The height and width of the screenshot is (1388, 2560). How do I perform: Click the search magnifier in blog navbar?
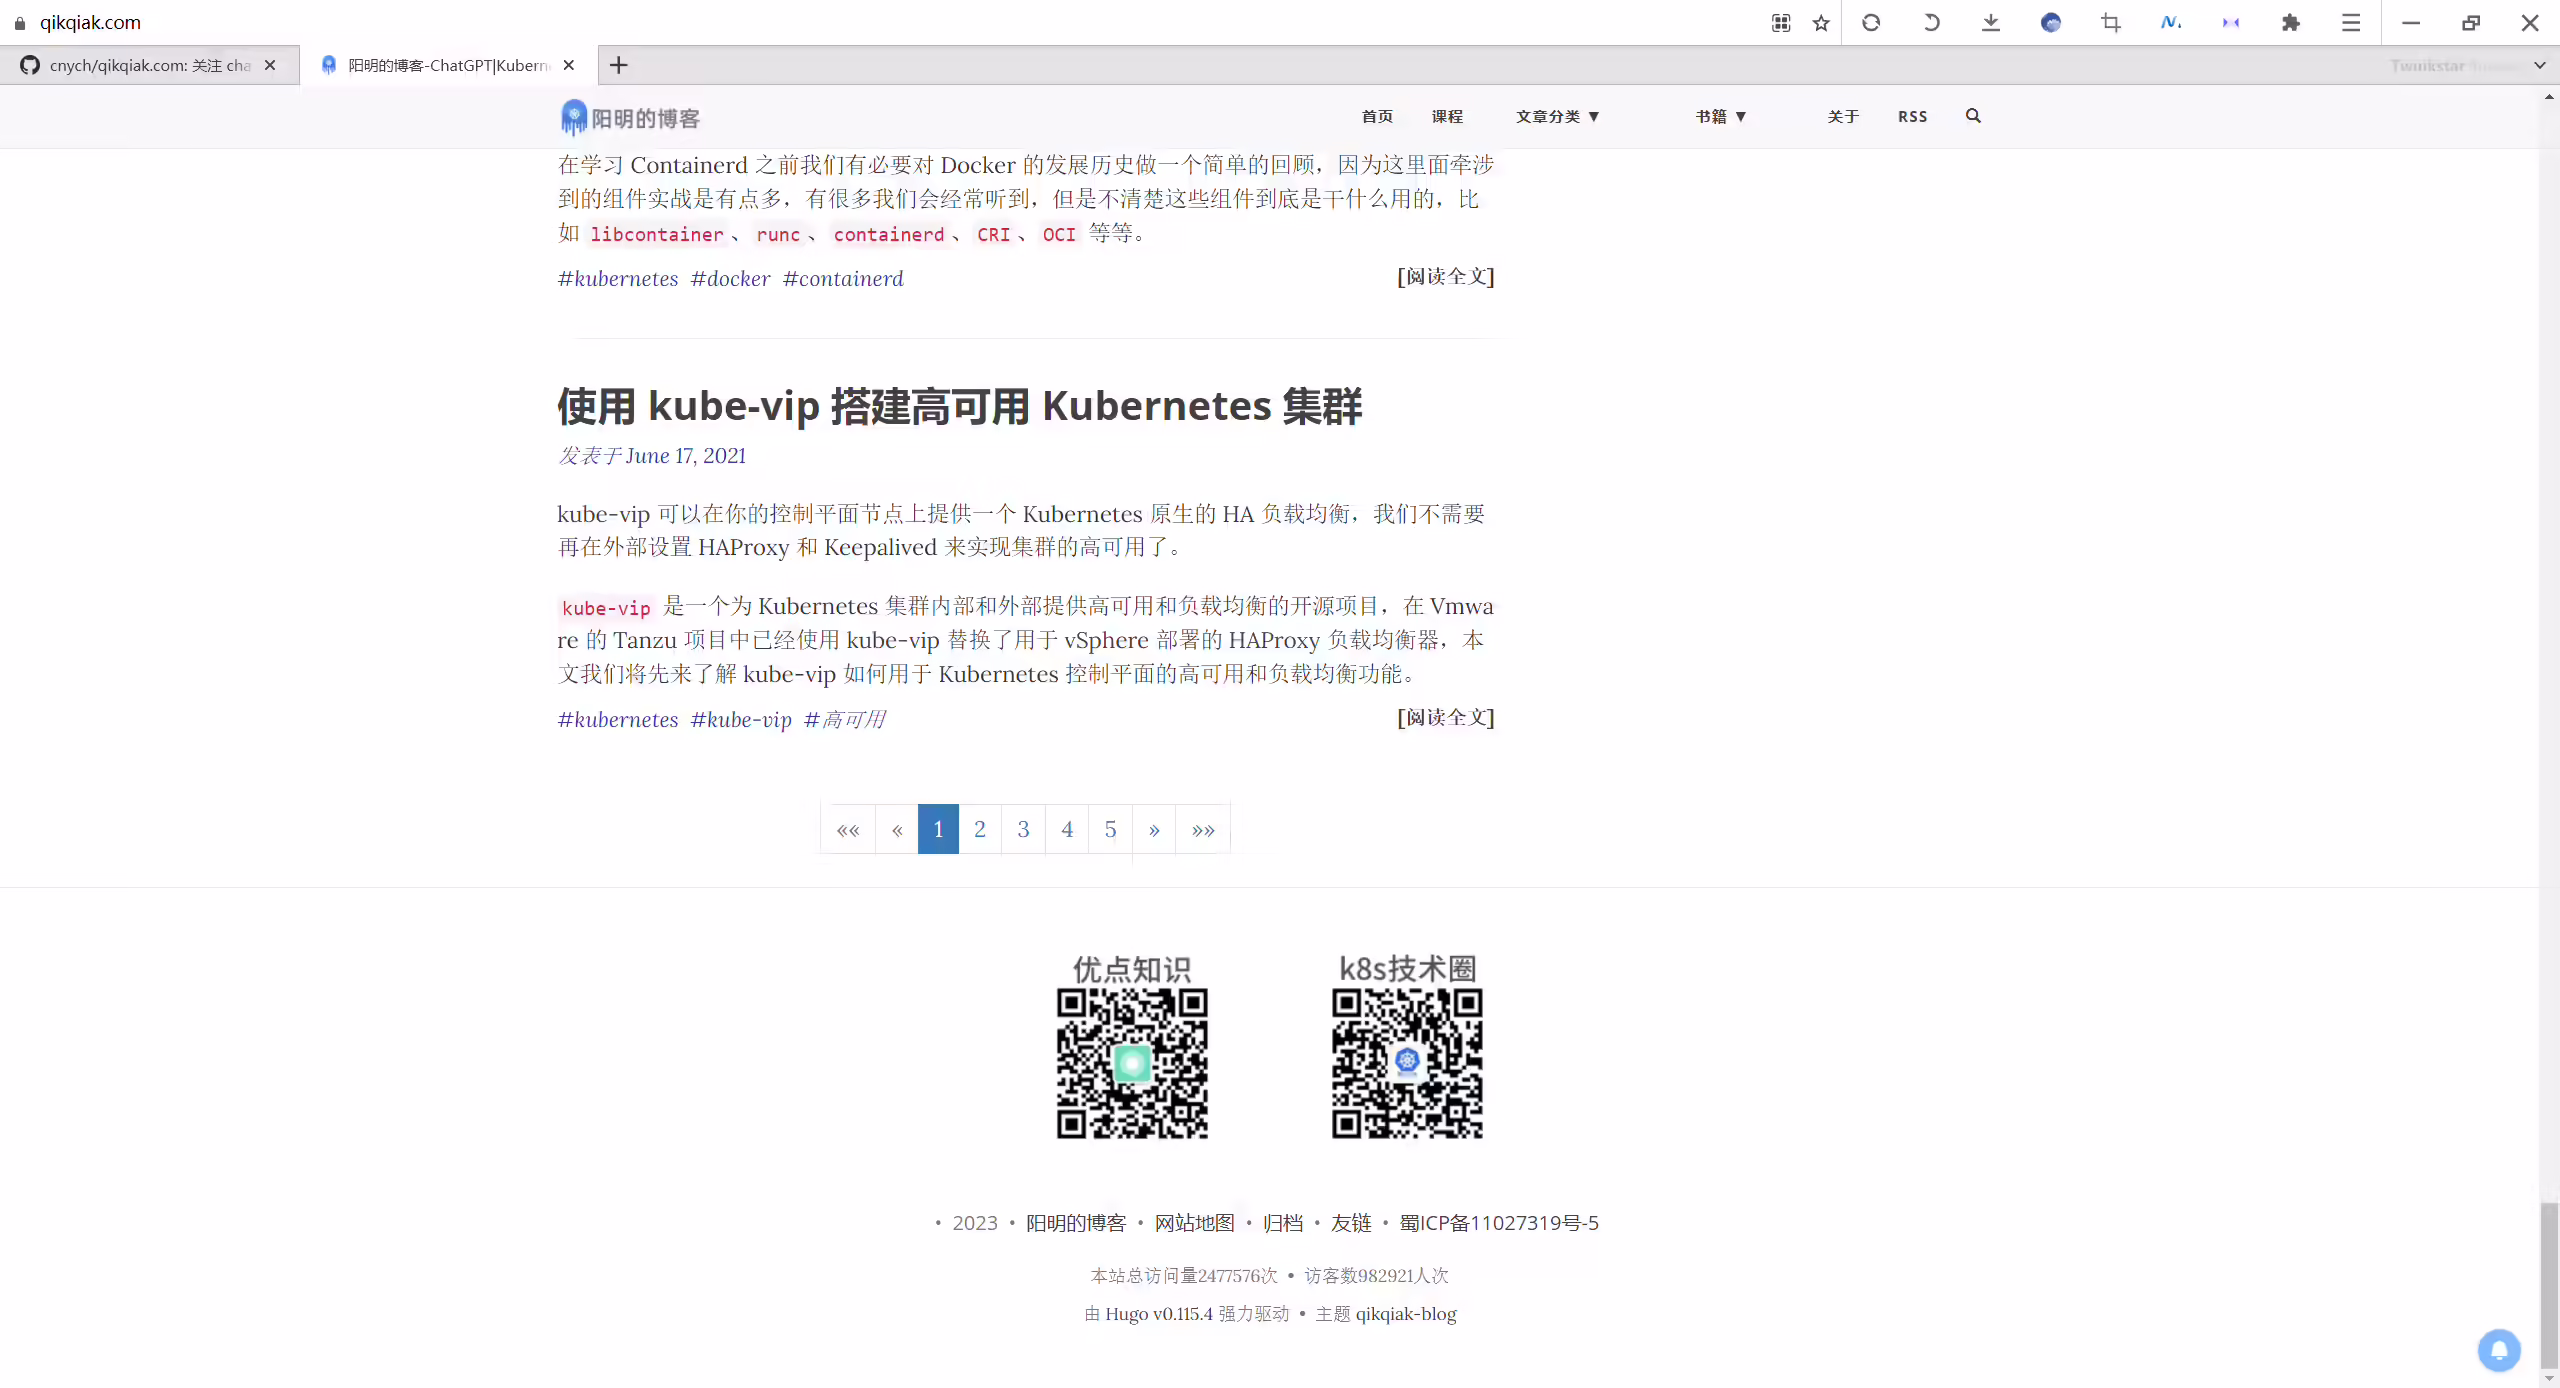pos(1973,116)
